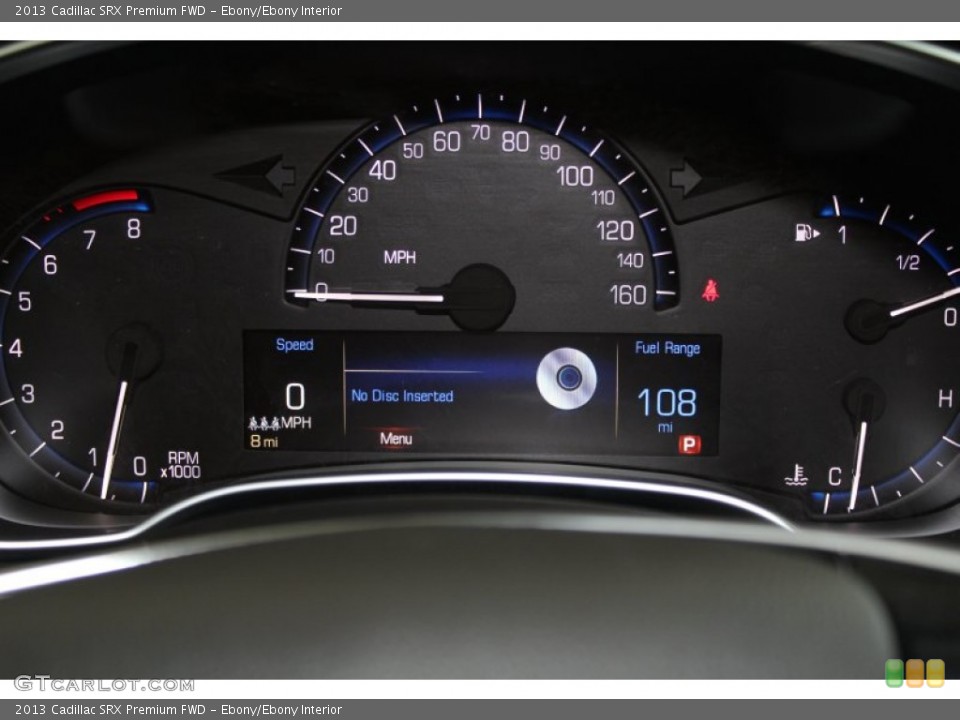The height and width of the screenshot is (720, 960).
Task: Click the RPM x1000 label
Action: pyautogui.click(x=181, y=465)
